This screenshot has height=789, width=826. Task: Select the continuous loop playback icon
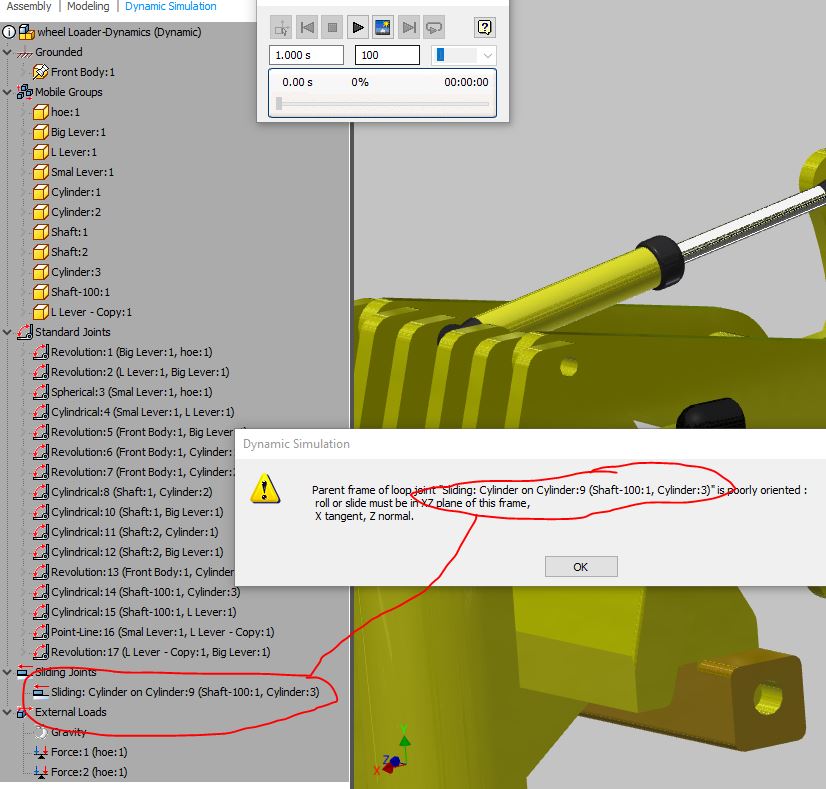tap(433, 27)
